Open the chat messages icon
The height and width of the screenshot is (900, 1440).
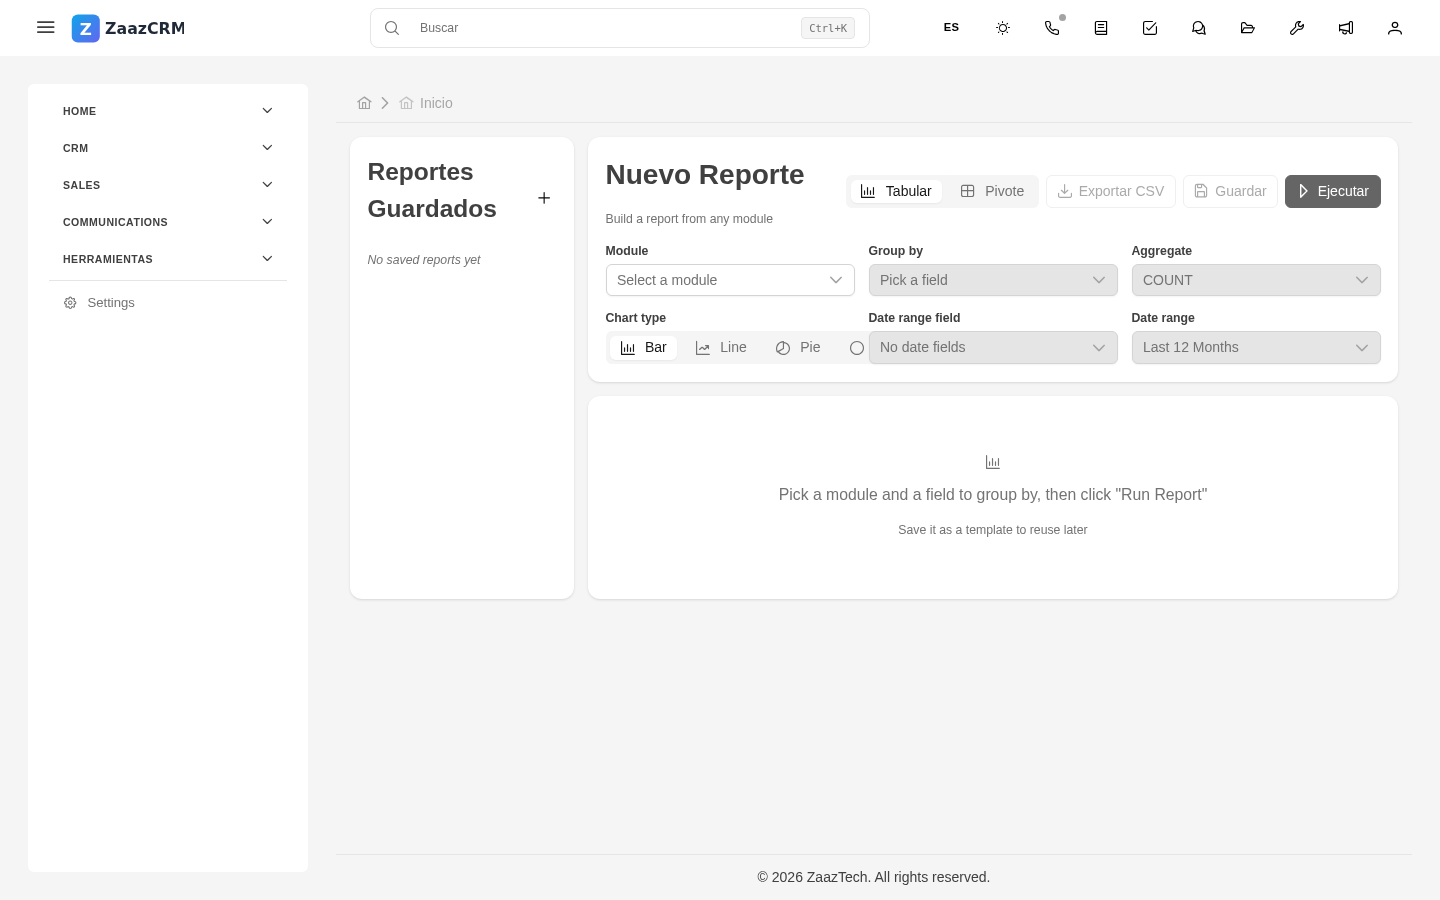(x=1199, y=28)
